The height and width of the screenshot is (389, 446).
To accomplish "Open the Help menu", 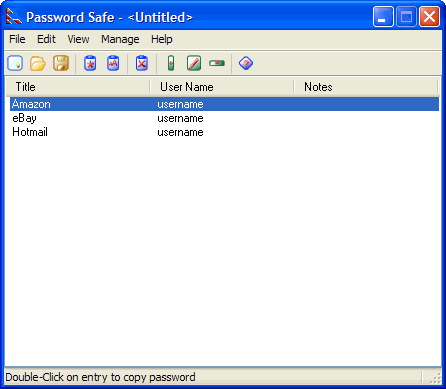I will (x=162, y=39).
